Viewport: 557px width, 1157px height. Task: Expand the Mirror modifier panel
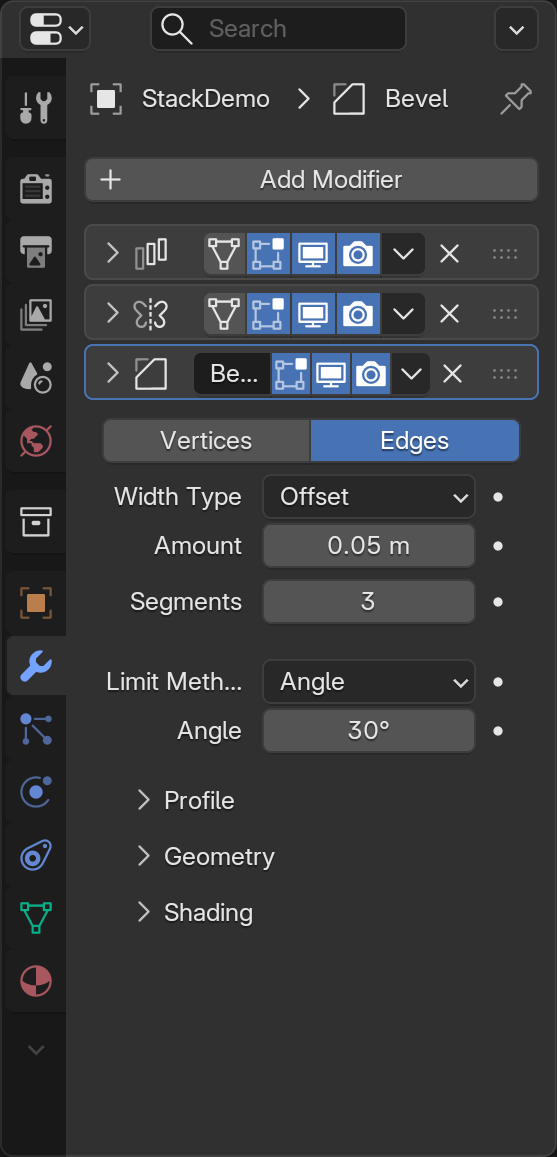click(112, 313)
